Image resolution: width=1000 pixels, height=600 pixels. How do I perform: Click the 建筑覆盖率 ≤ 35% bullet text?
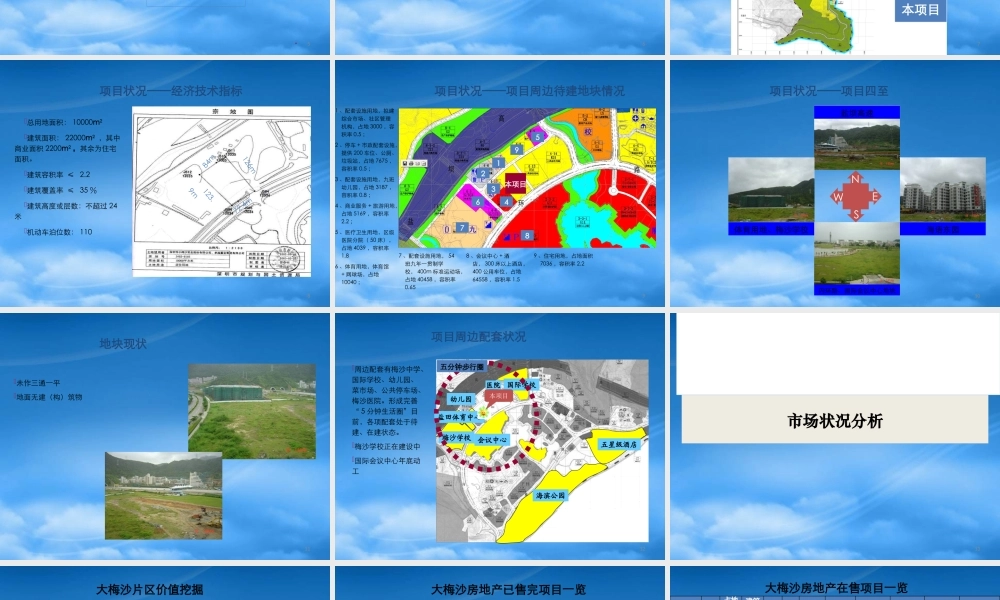(x=61, y=190)
